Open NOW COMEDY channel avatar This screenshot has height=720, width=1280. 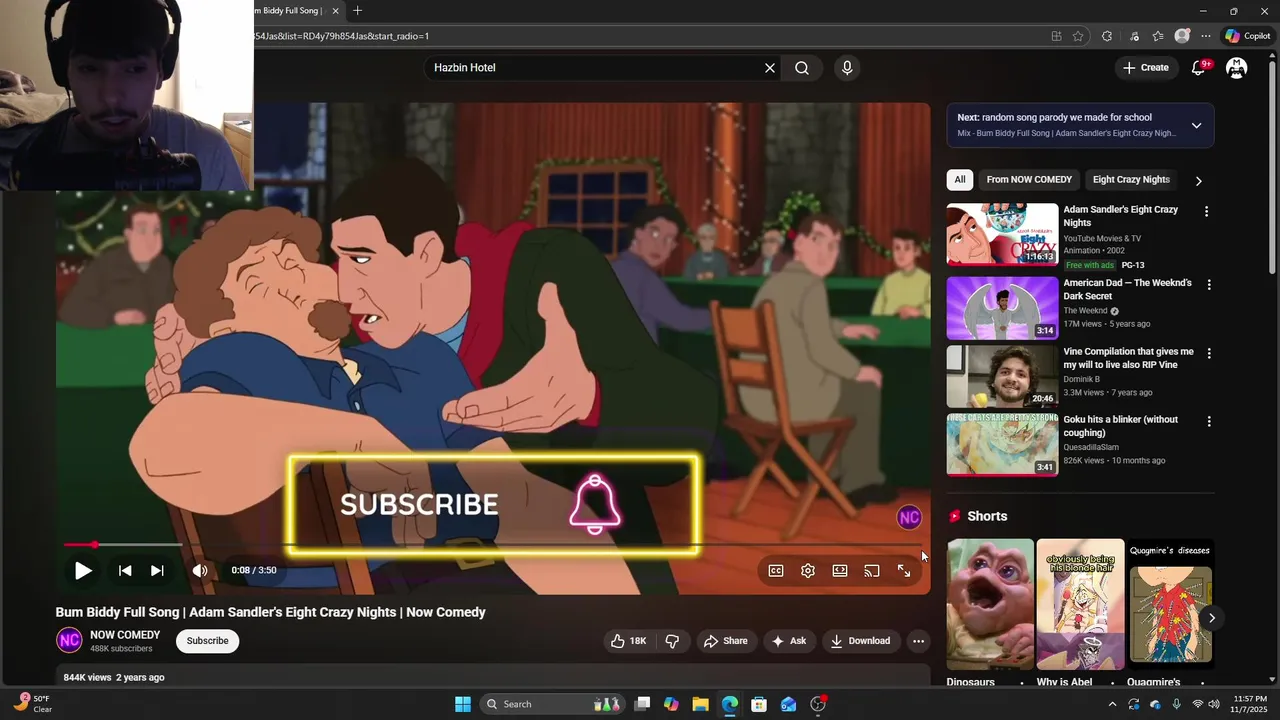[69, 641]
